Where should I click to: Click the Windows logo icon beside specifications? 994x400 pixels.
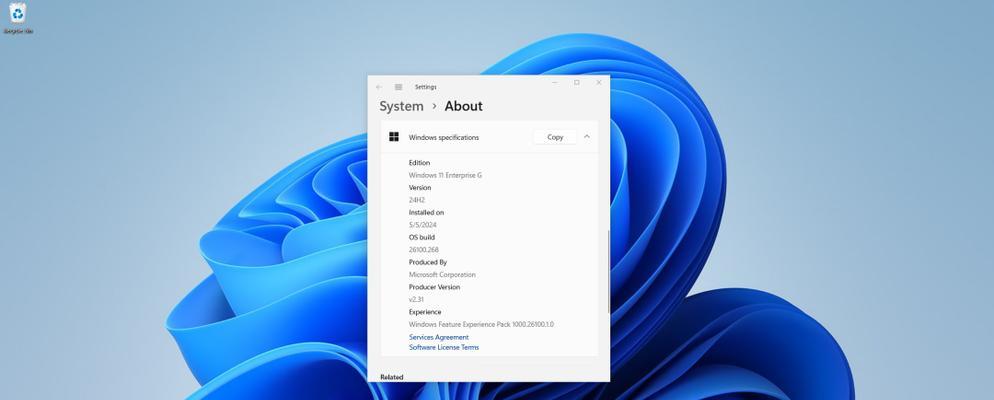(394, 137)
